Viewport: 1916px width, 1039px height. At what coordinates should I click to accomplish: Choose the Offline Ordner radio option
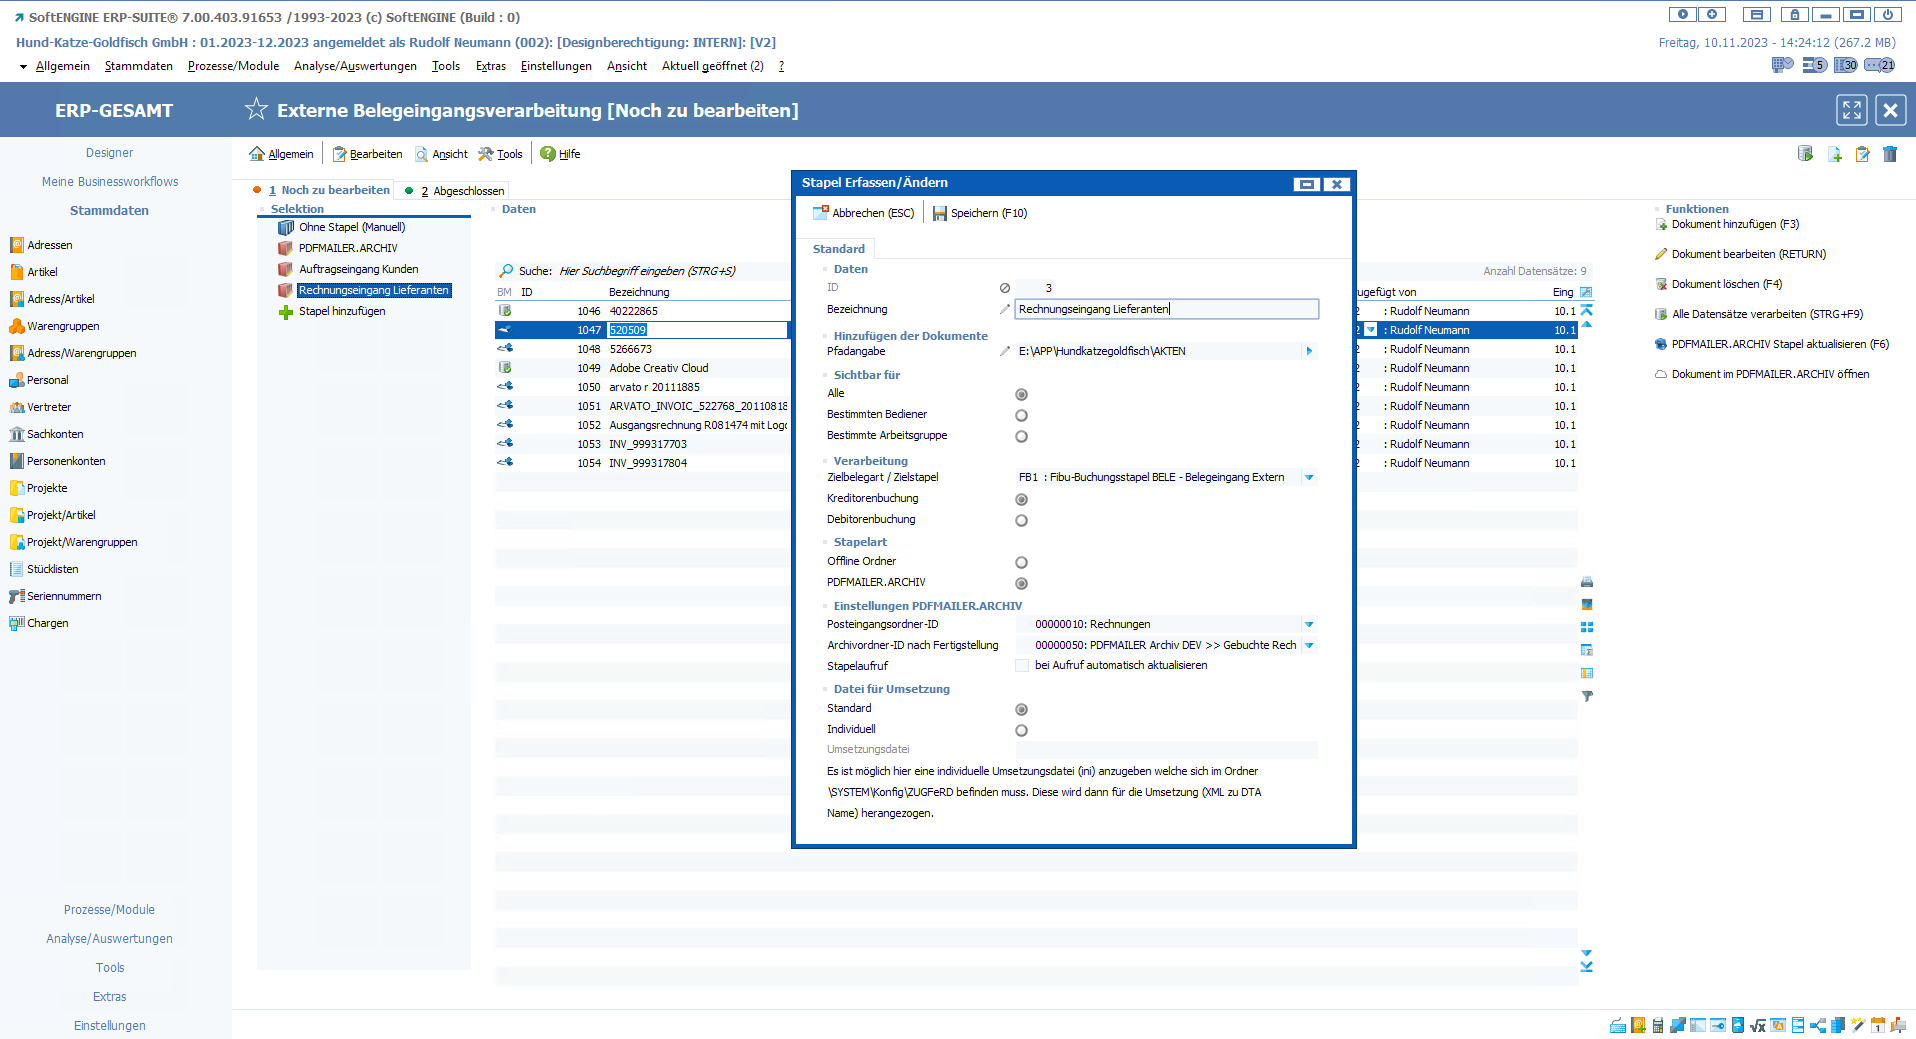coord(1021,562)
